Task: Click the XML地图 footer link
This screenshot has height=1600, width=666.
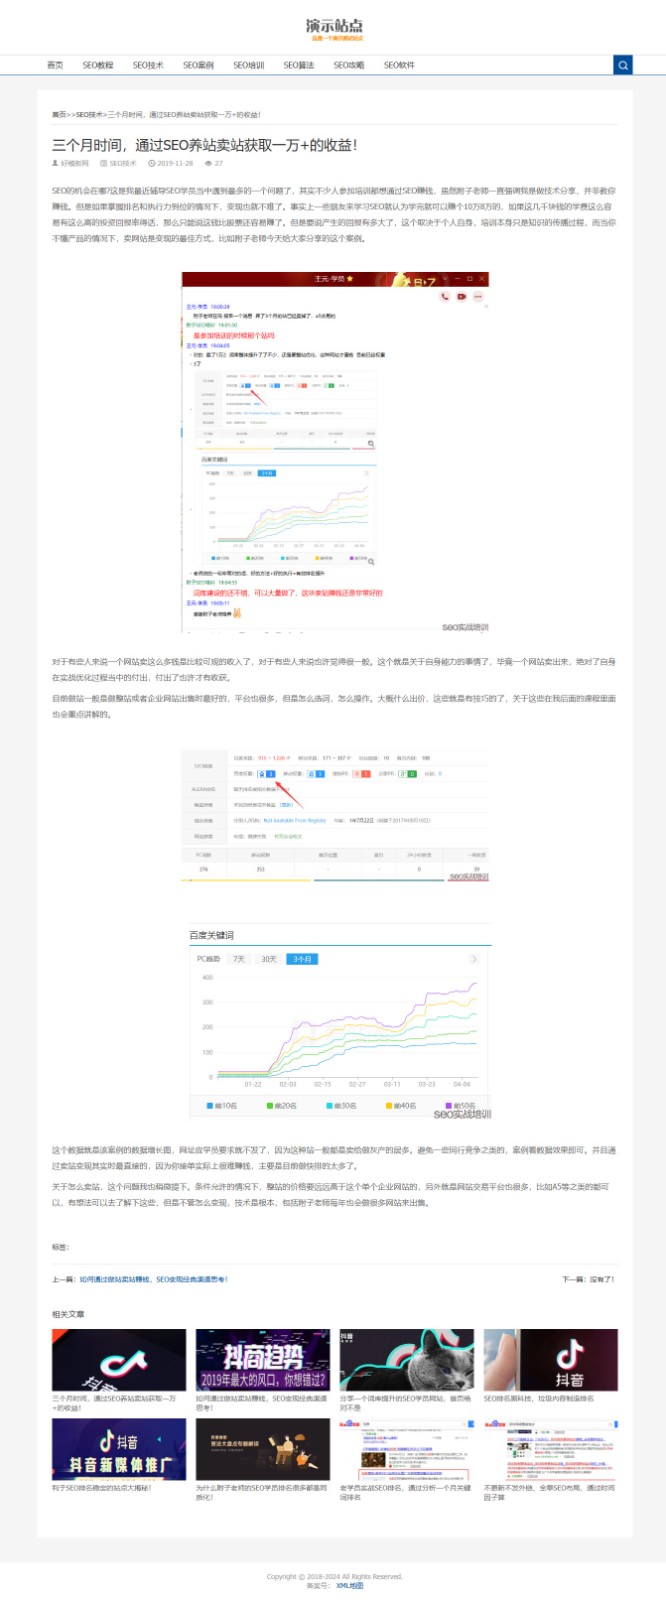Action: 349,1585
